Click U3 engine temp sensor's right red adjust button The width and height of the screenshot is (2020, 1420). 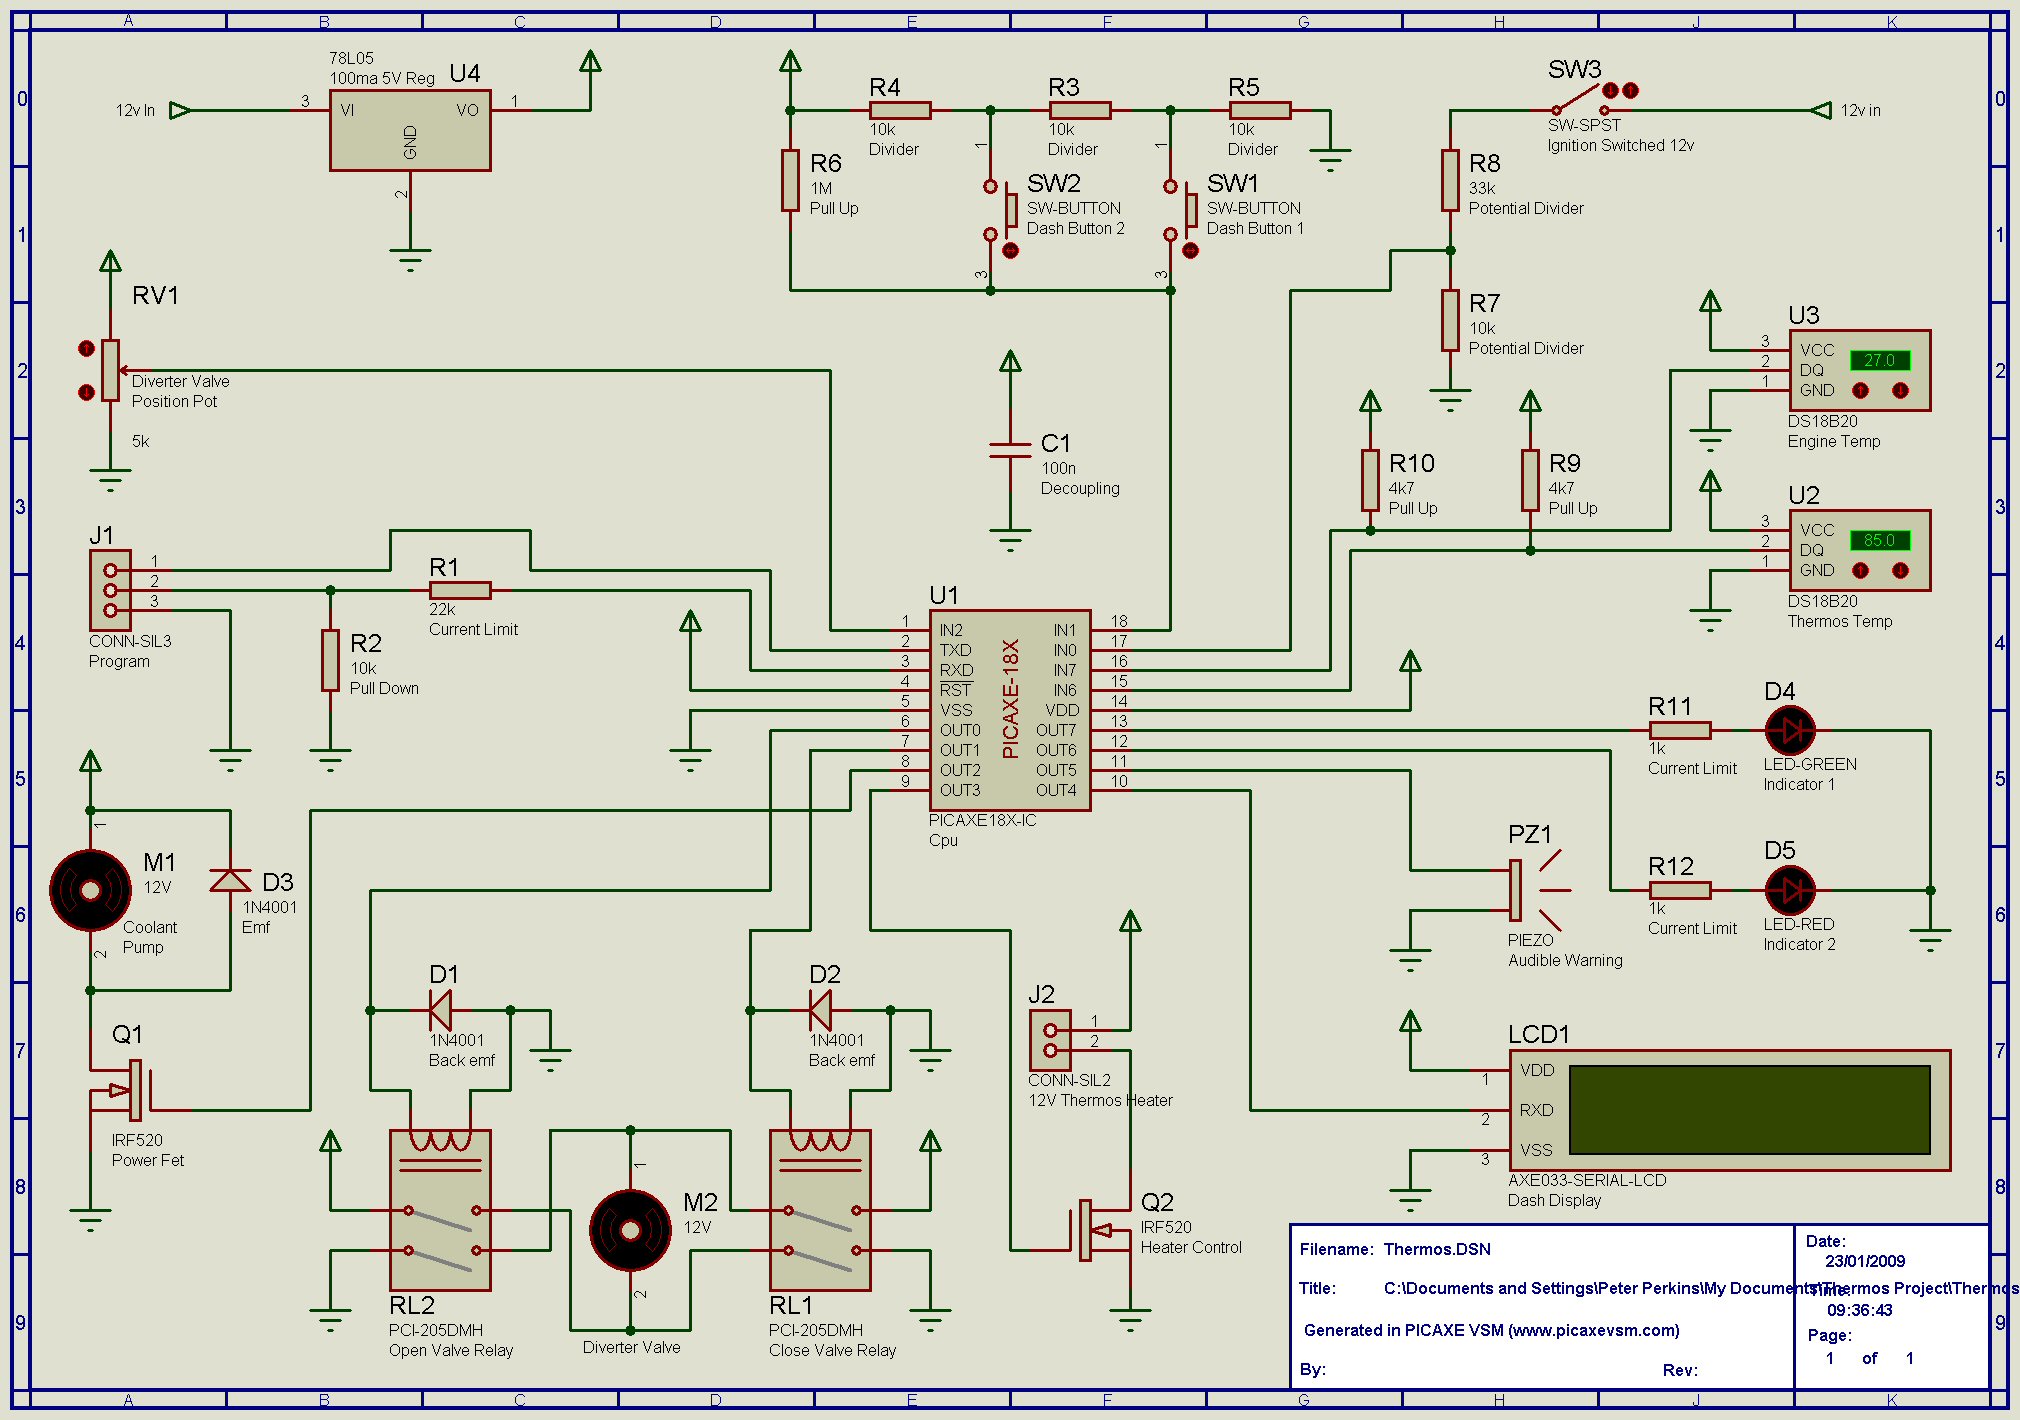coord(1900,390)
